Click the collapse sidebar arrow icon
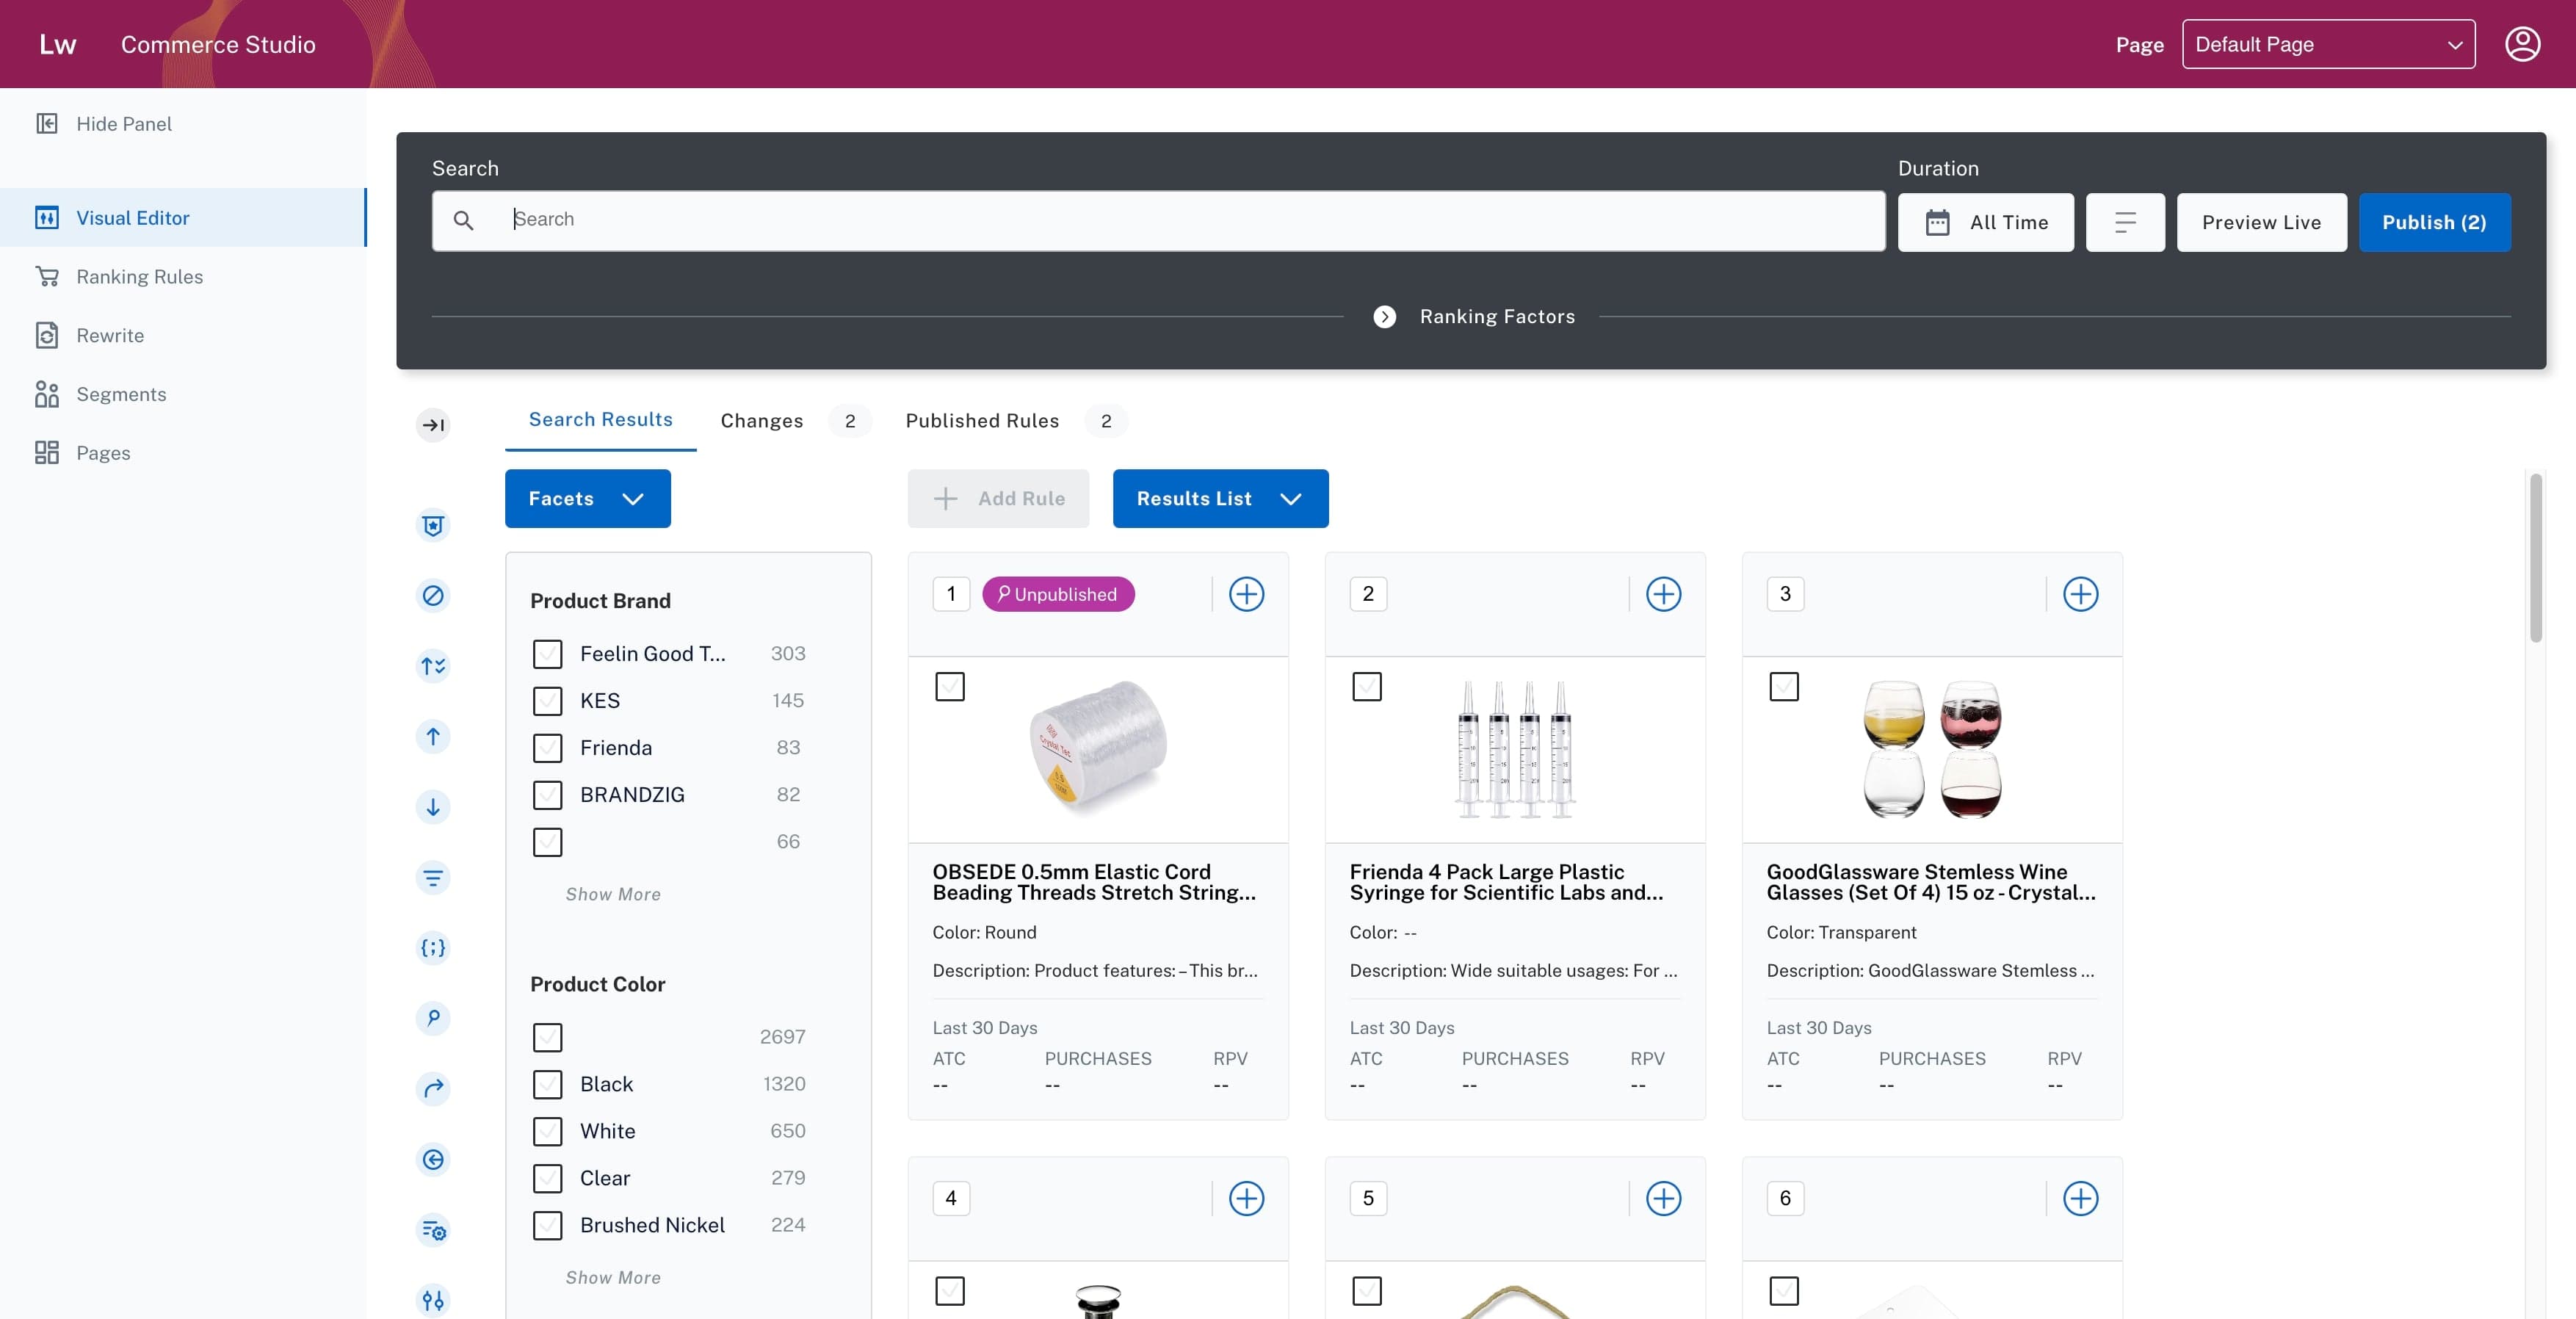Screen dimensions: 2576x1319 point(433,425)
